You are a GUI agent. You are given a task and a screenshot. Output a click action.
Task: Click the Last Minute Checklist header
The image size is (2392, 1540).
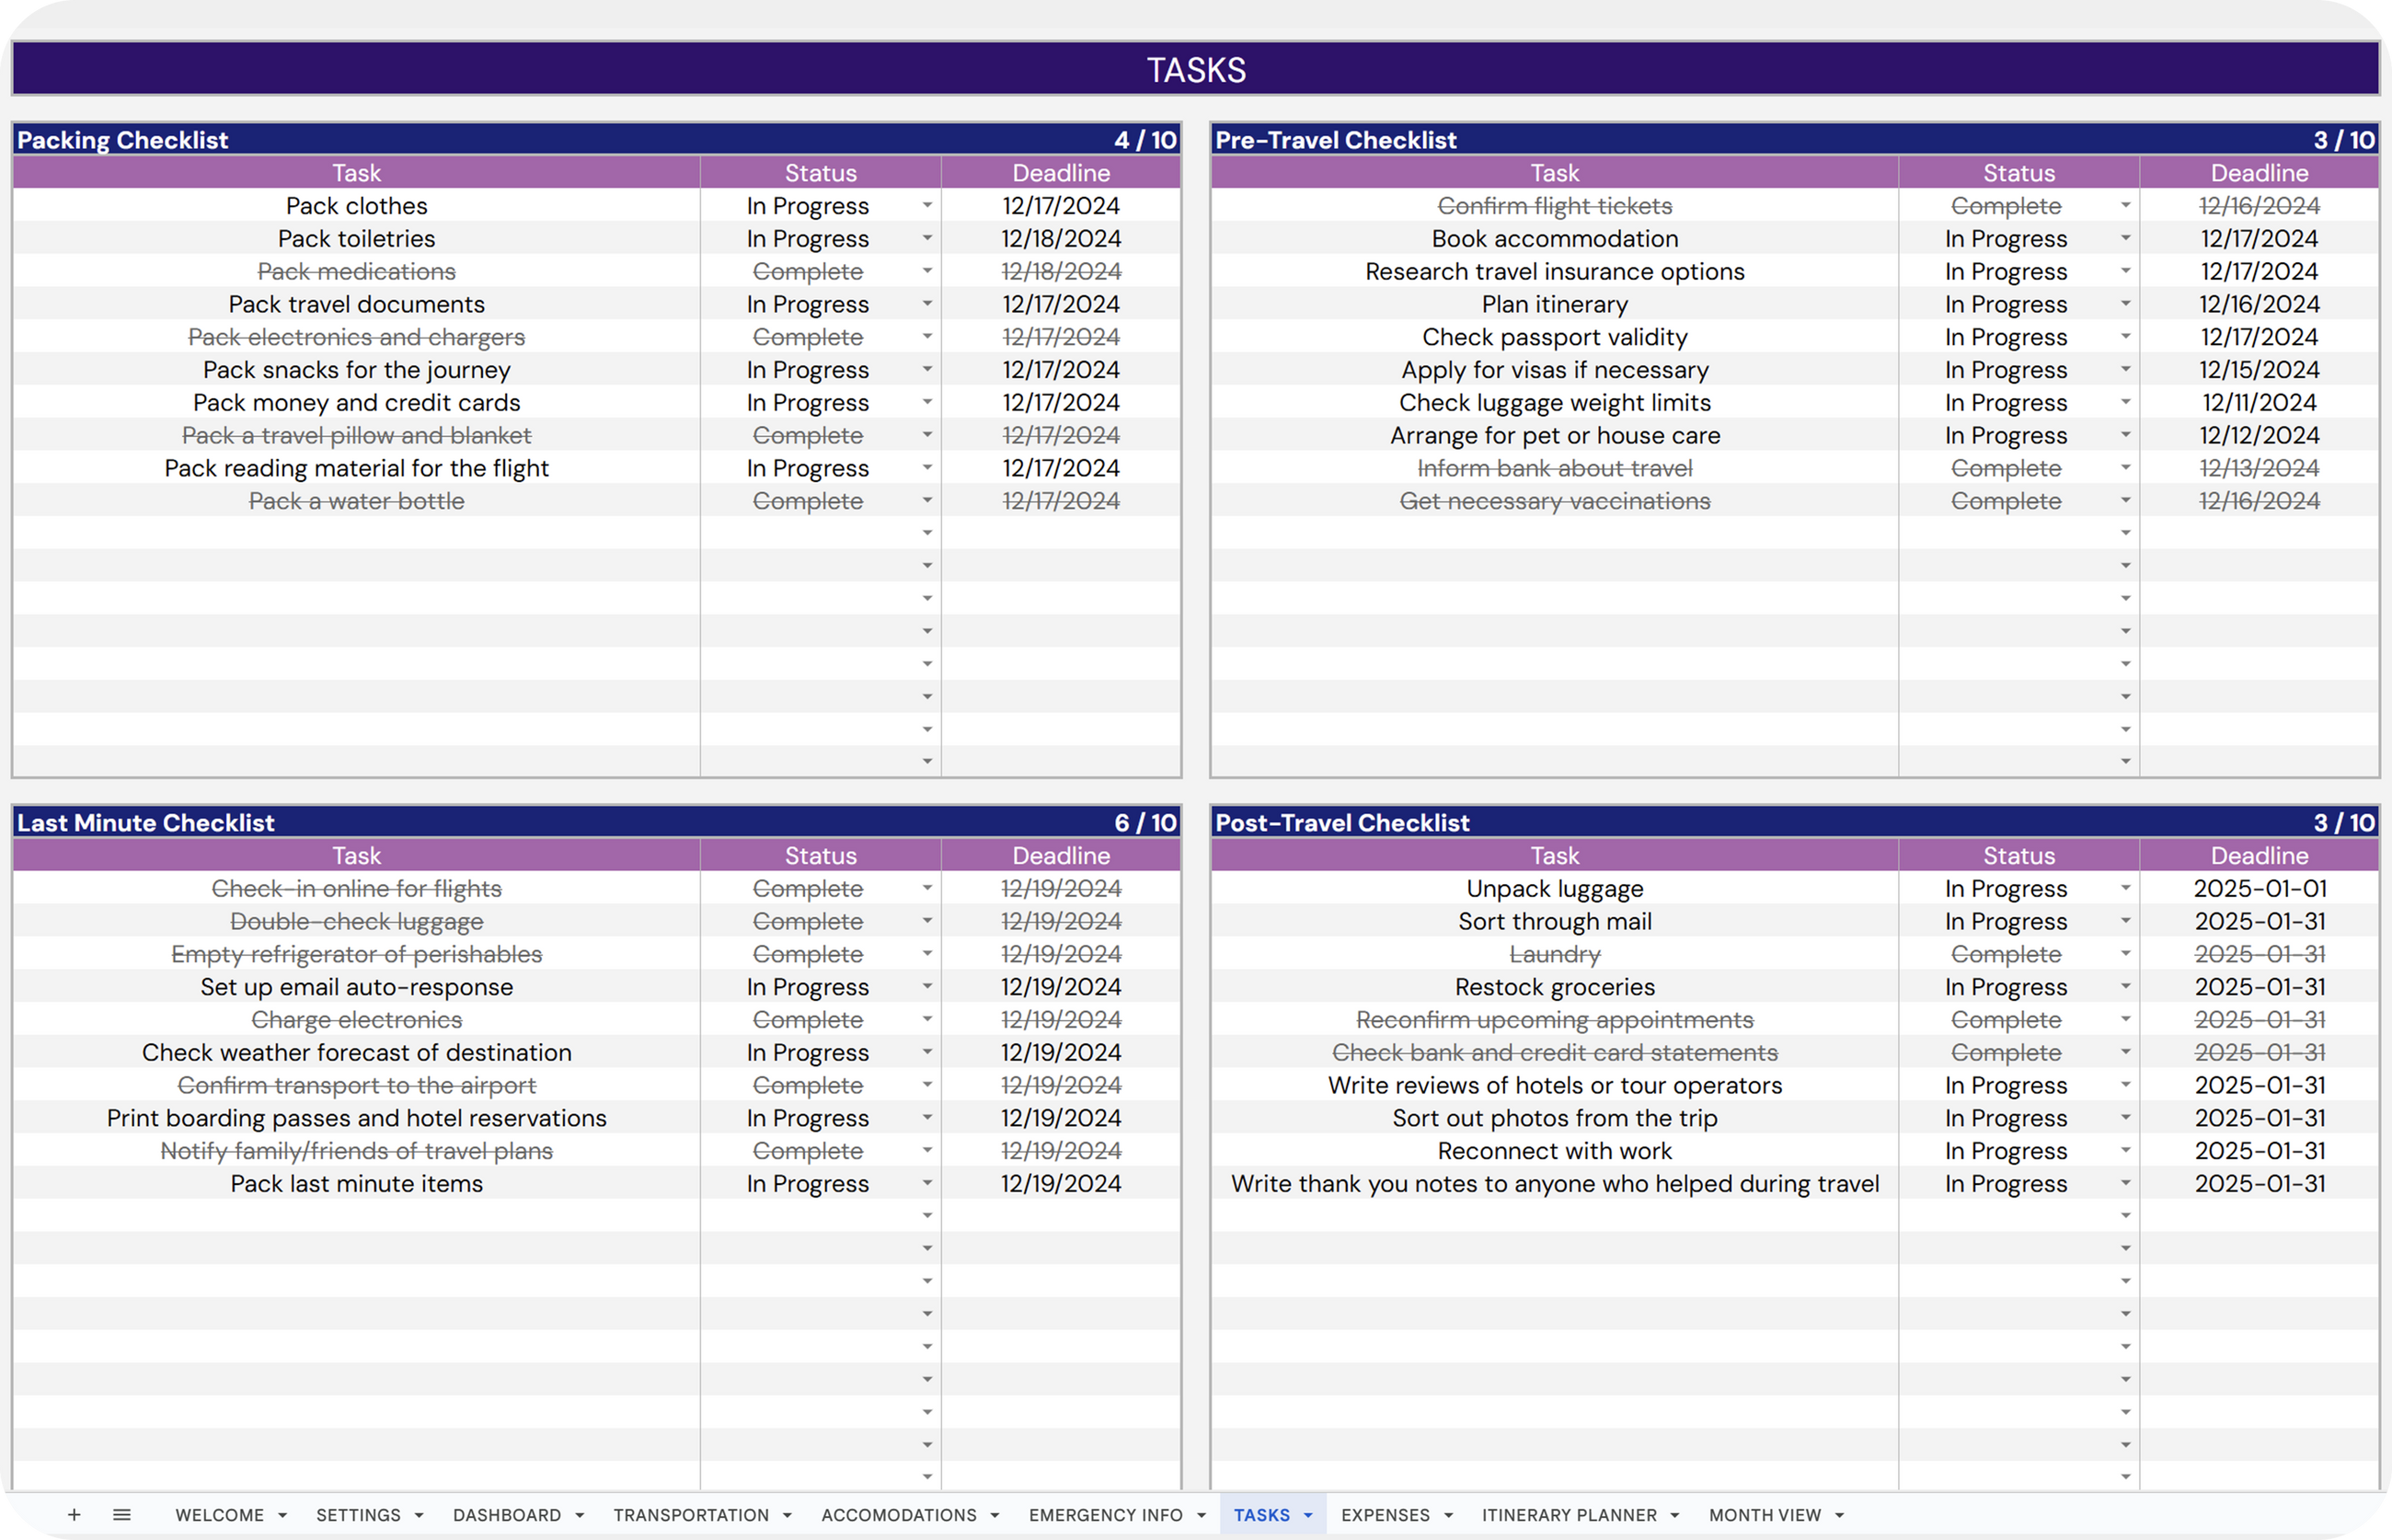(146, 823)
